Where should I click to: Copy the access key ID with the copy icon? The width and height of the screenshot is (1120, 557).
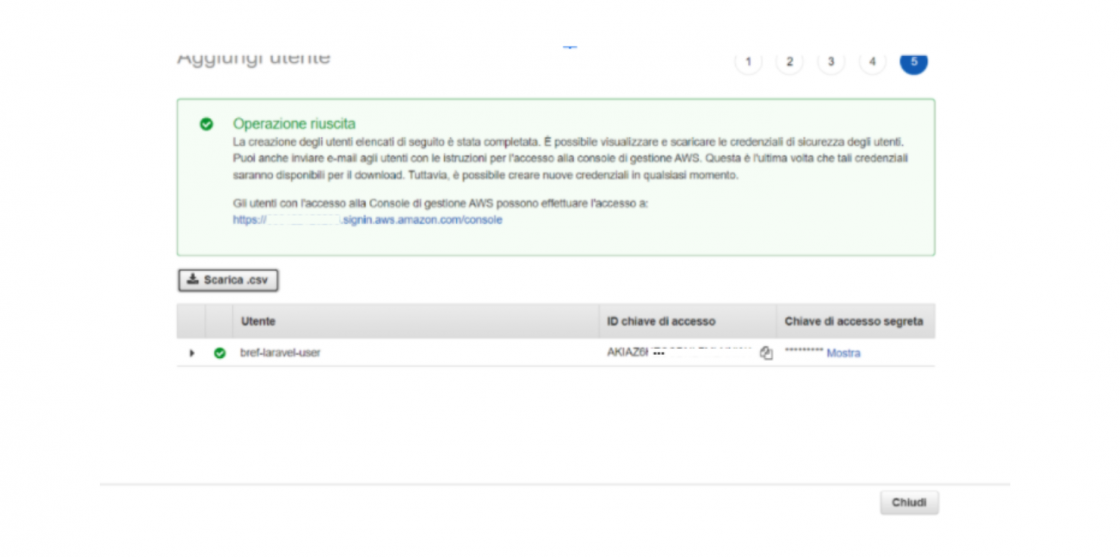(x=766, y=353)
